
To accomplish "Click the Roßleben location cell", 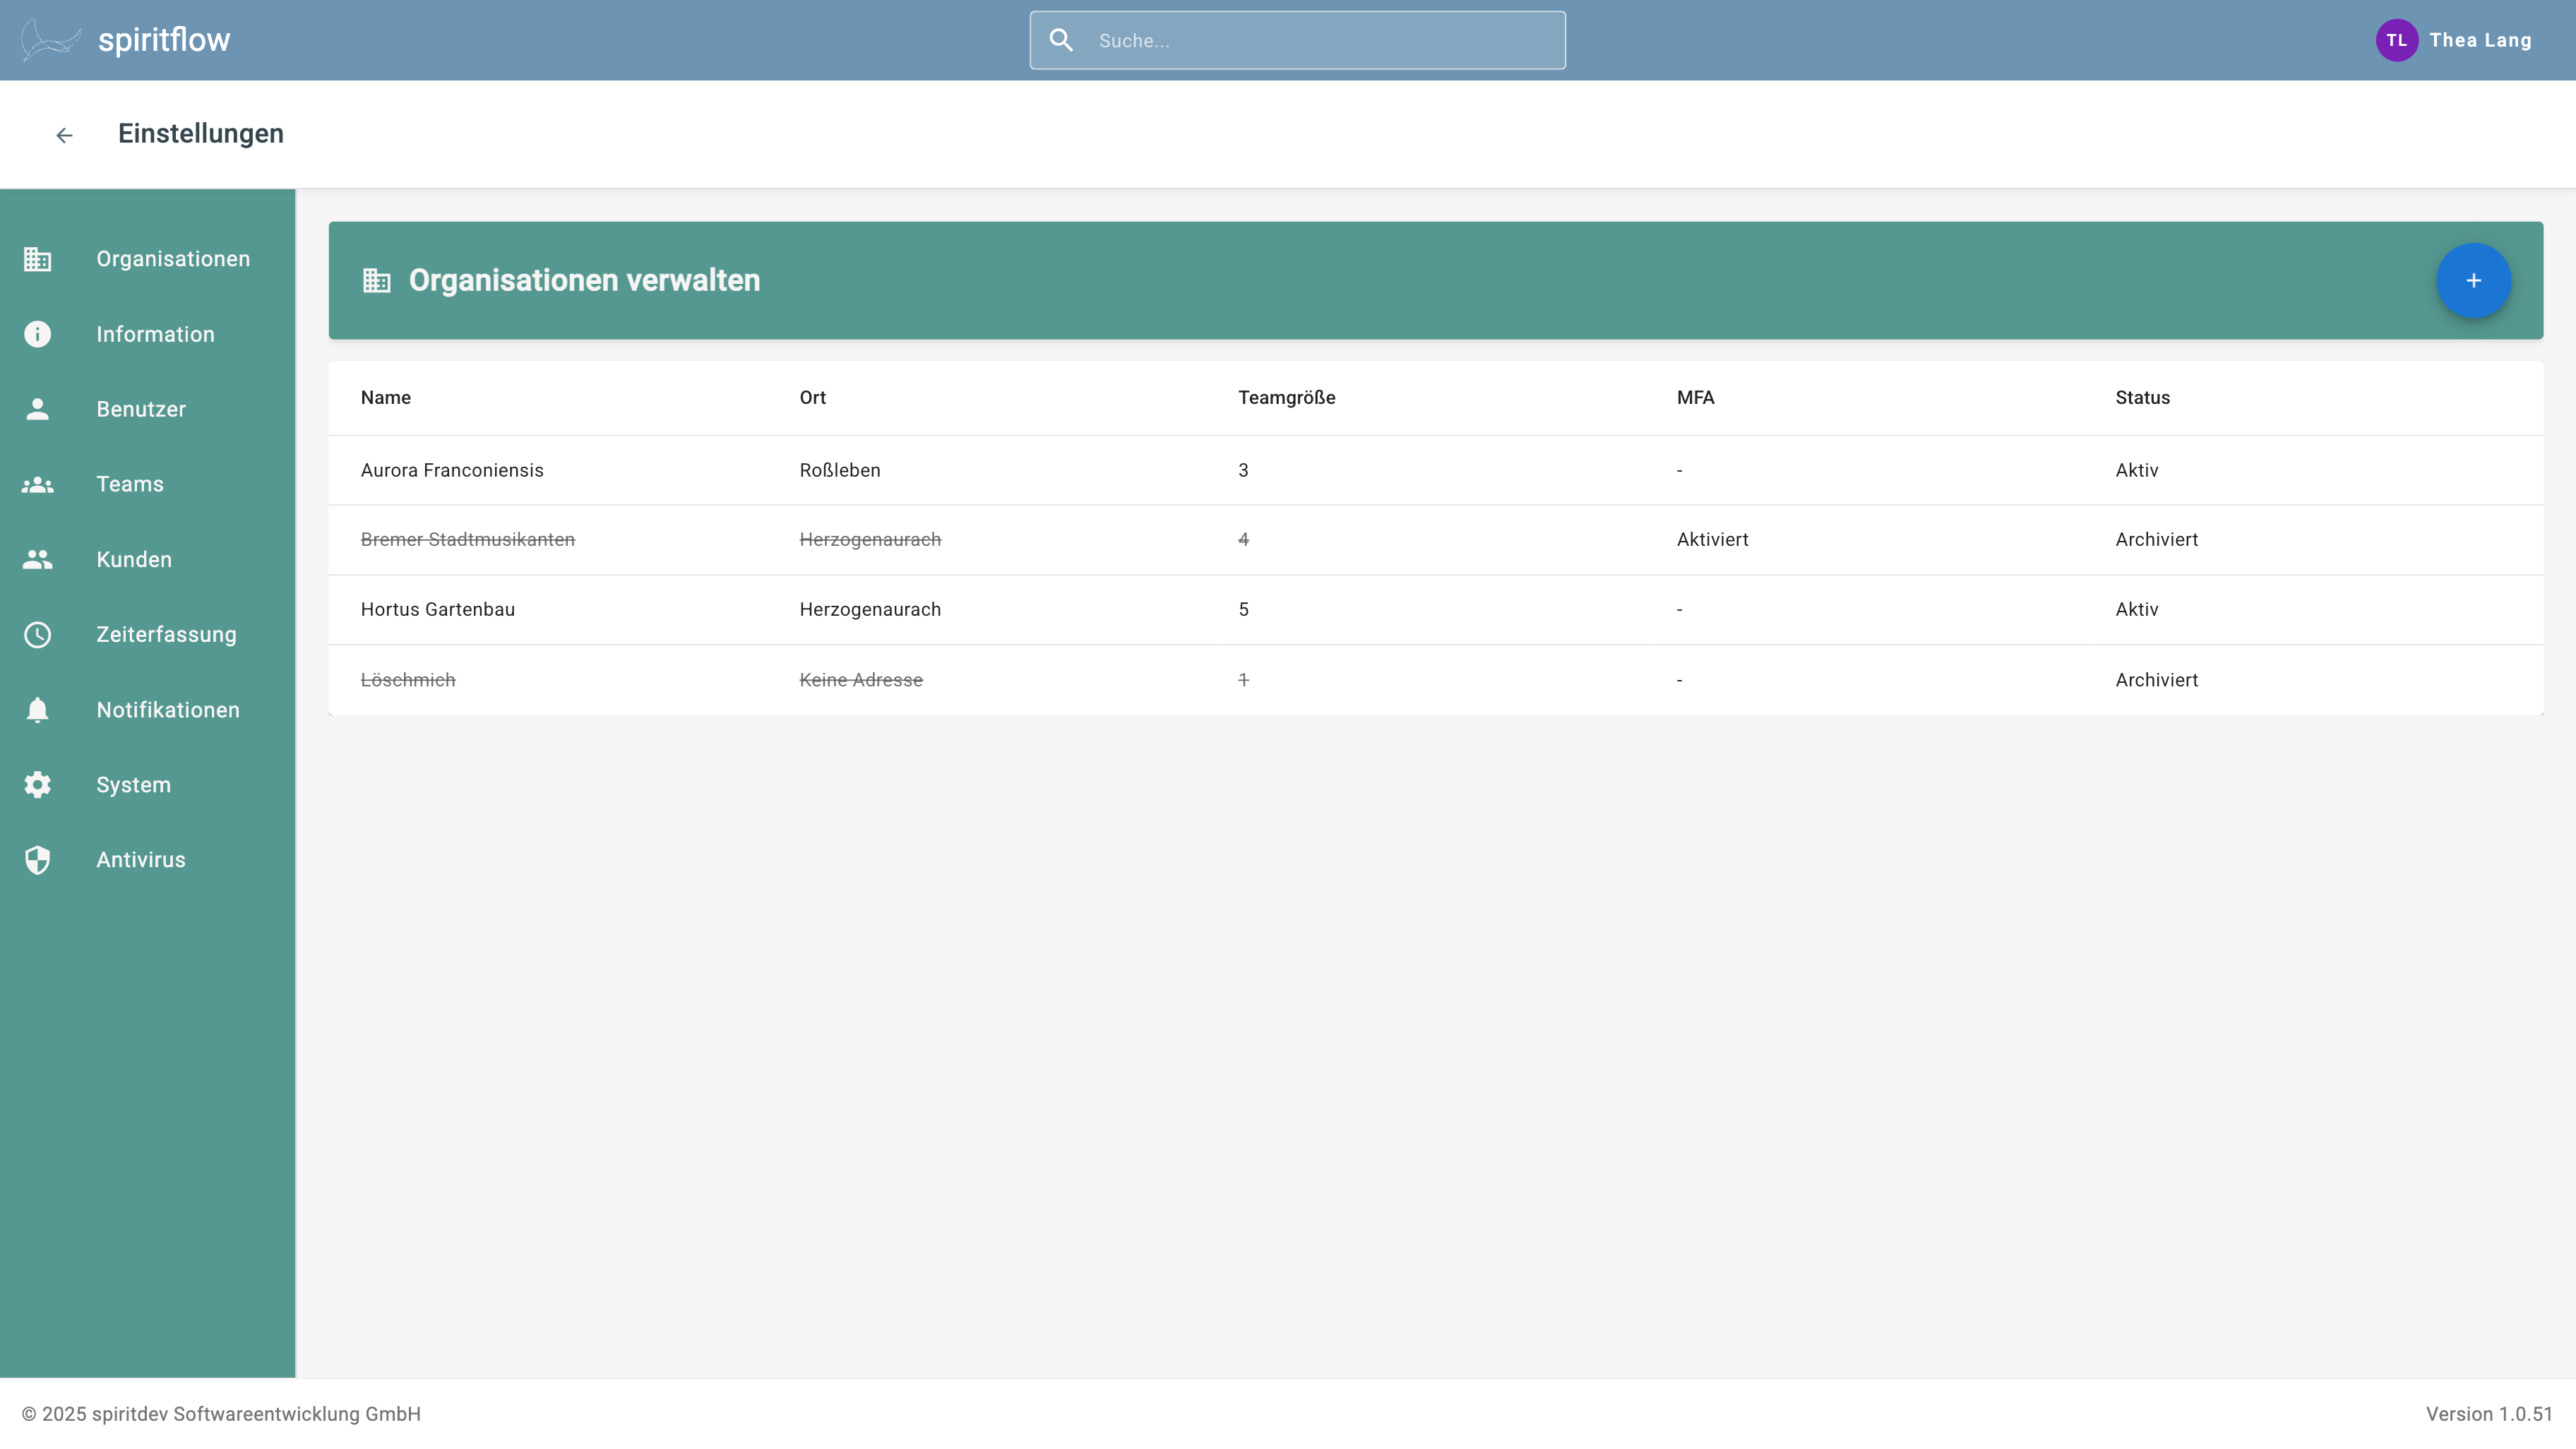I will [840, 470].
